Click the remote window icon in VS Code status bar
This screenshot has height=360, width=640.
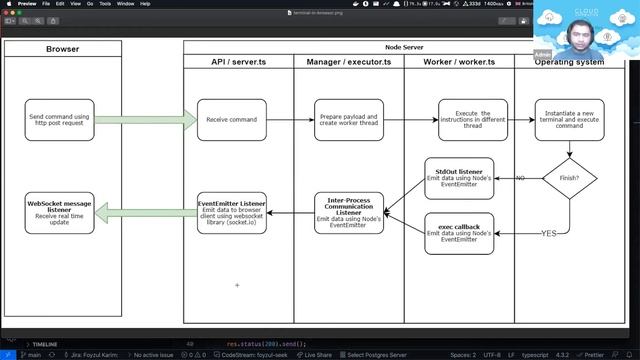point(8,355)
